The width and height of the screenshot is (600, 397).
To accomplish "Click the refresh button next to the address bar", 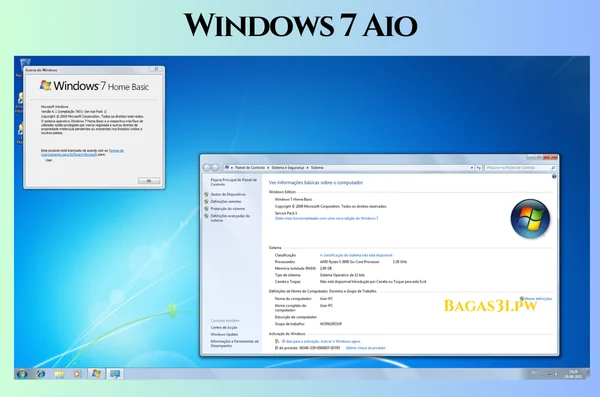I will coord(478,168).
